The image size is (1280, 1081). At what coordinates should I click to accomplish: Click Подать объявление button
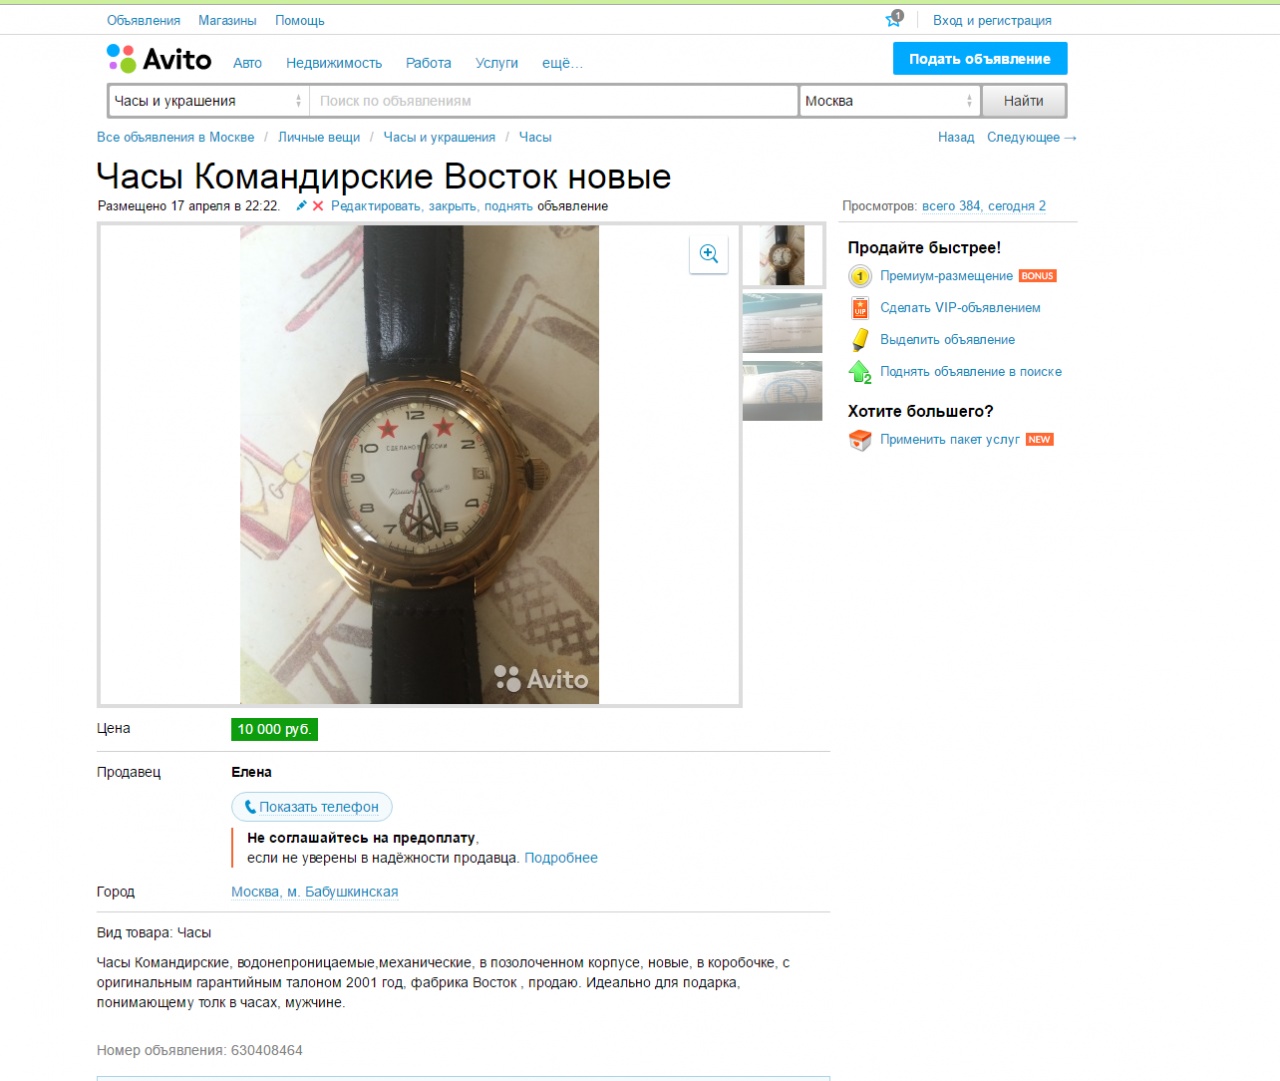(x=980, y=59)
